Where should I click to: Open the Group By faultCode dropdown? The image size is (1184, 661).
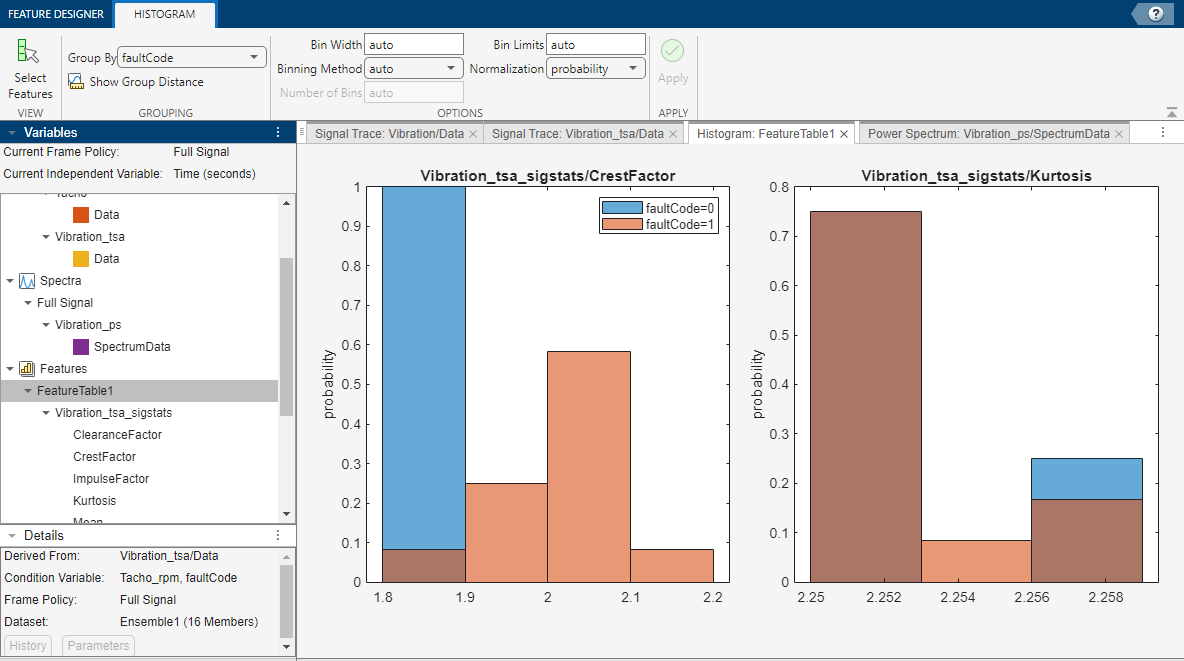(x=192, y=57)
